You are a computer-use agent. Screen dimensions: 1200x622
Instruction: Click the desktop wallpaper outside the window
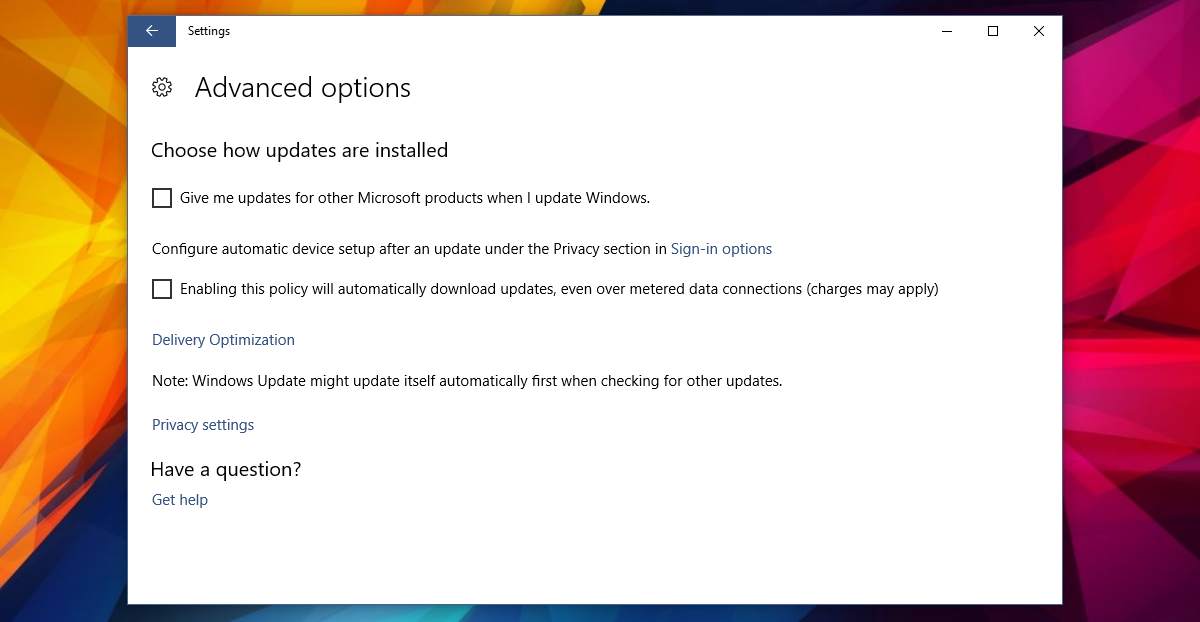pyautogui.click(x=1130, y=300)
